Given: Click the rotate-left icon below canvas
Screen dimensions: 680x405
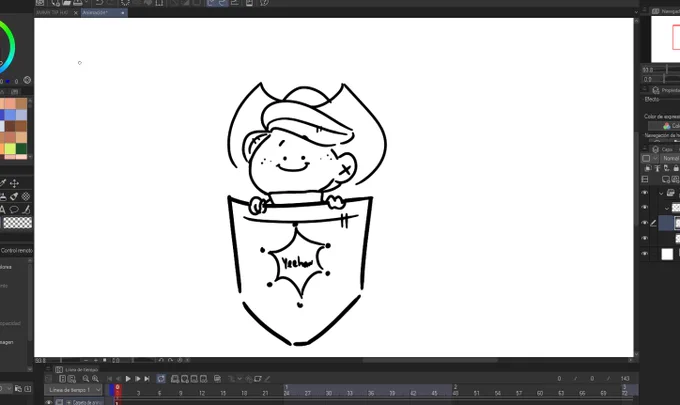Looking at the screenshot, I should (x=161, y=360).
